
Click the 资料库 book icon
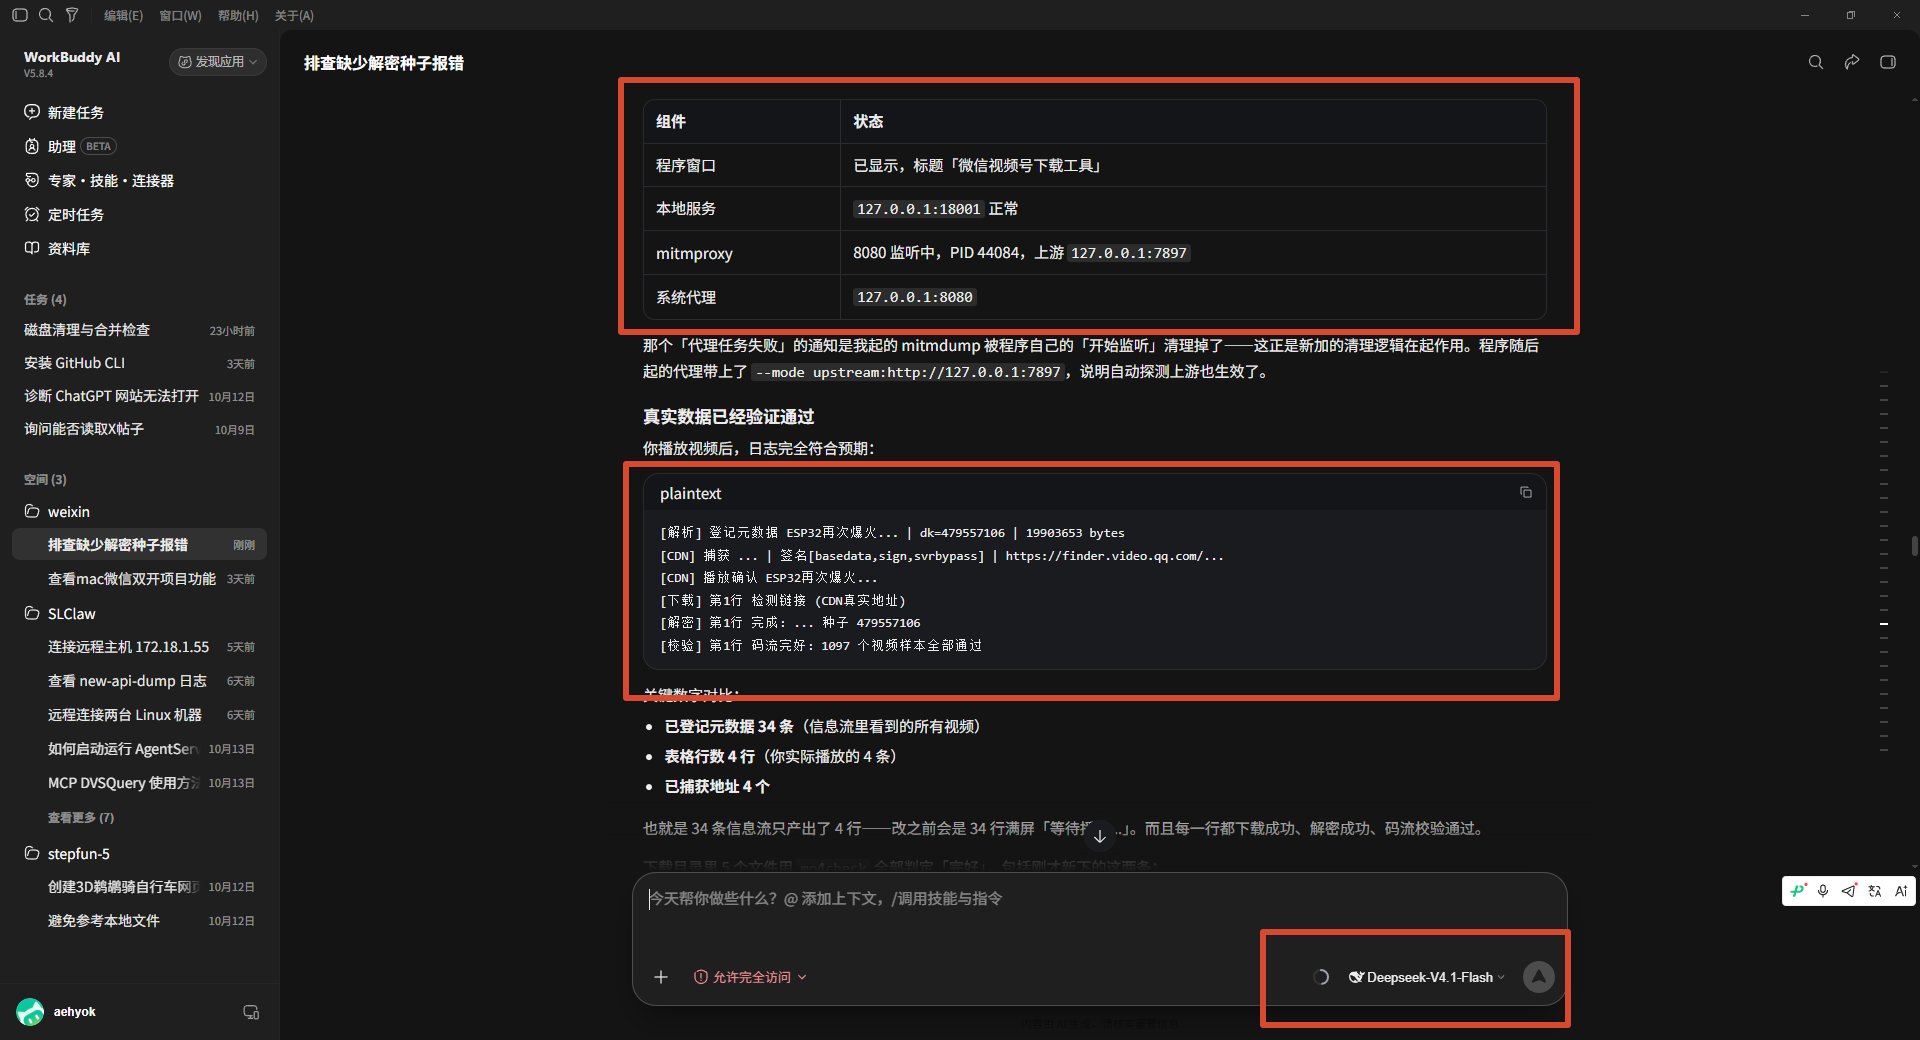(32, 248)
